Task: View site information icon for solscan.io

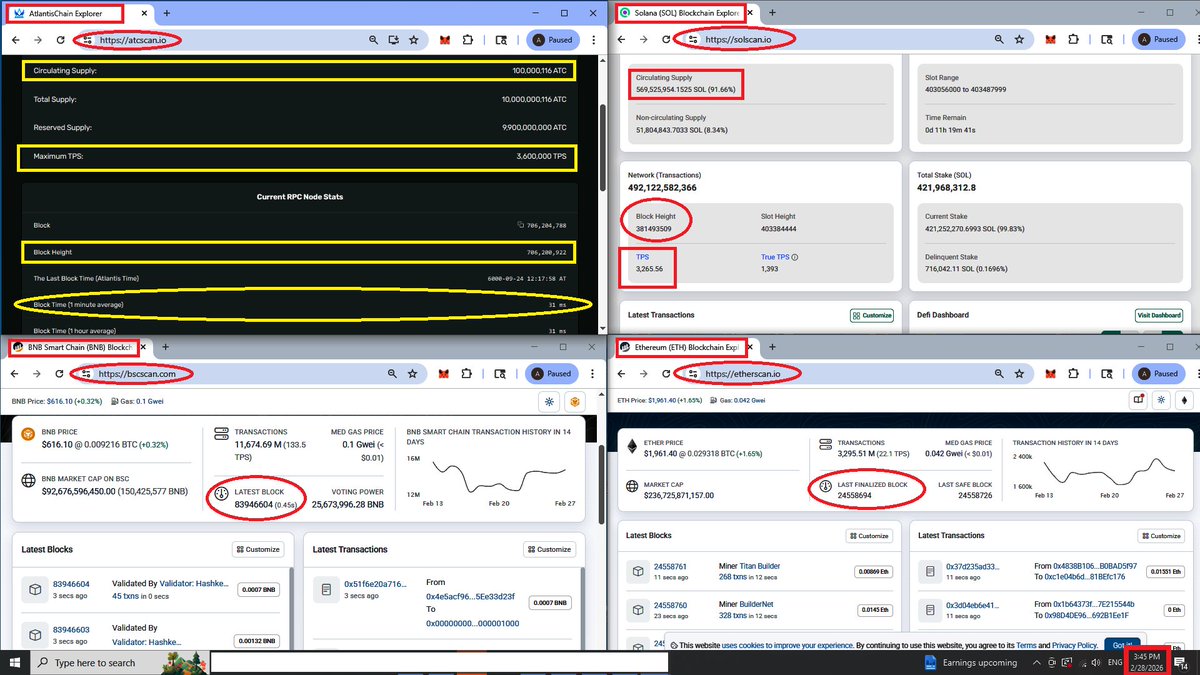Action: pyautogui.click(x=691, y=39)
